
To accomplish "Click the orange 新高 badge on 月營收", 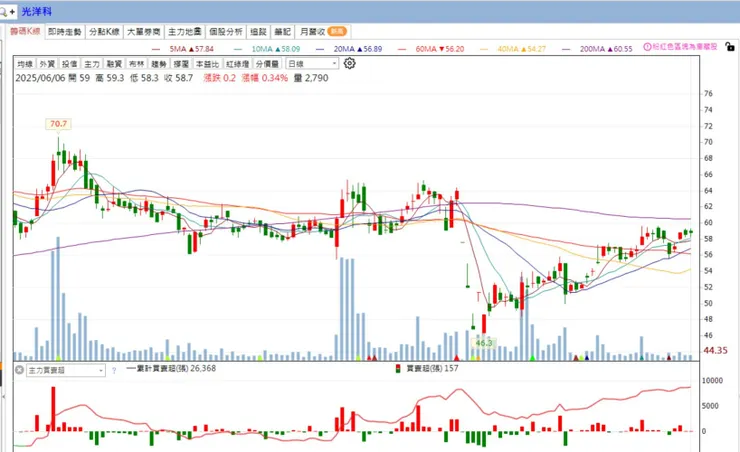I will (x=337, y=32).
